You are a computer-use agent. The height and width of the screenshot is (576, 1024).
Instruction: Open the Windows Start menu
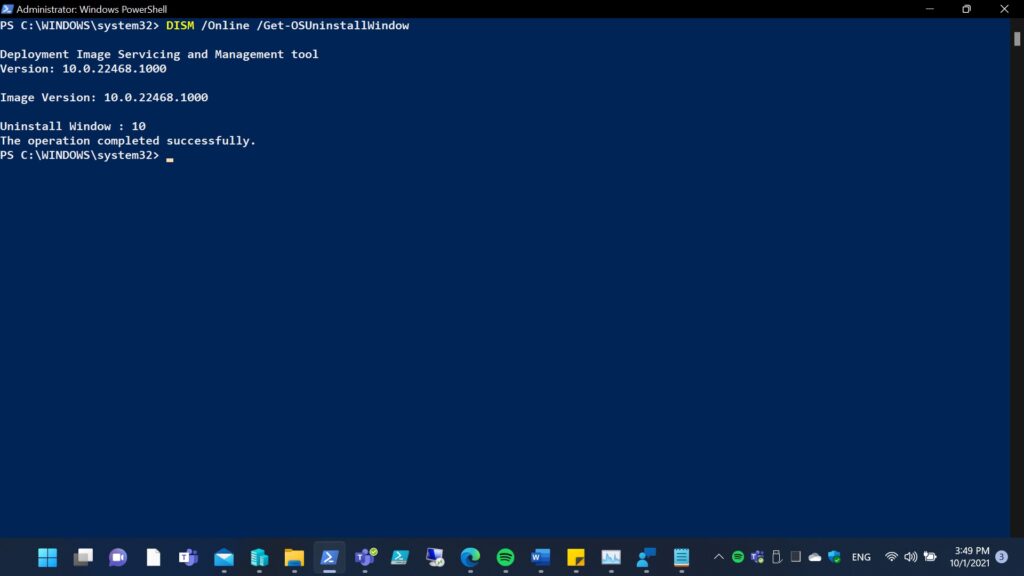(x=47, y=557)
